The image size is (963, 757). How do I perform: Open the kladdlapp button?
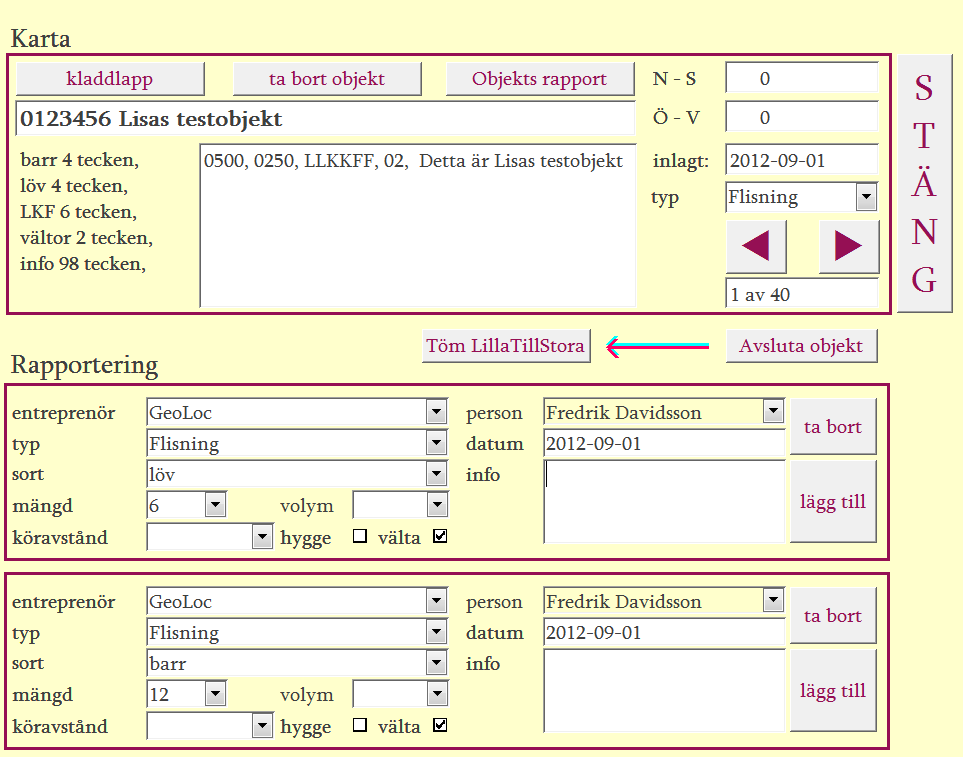pyautogui.click(x=110, y=79)
